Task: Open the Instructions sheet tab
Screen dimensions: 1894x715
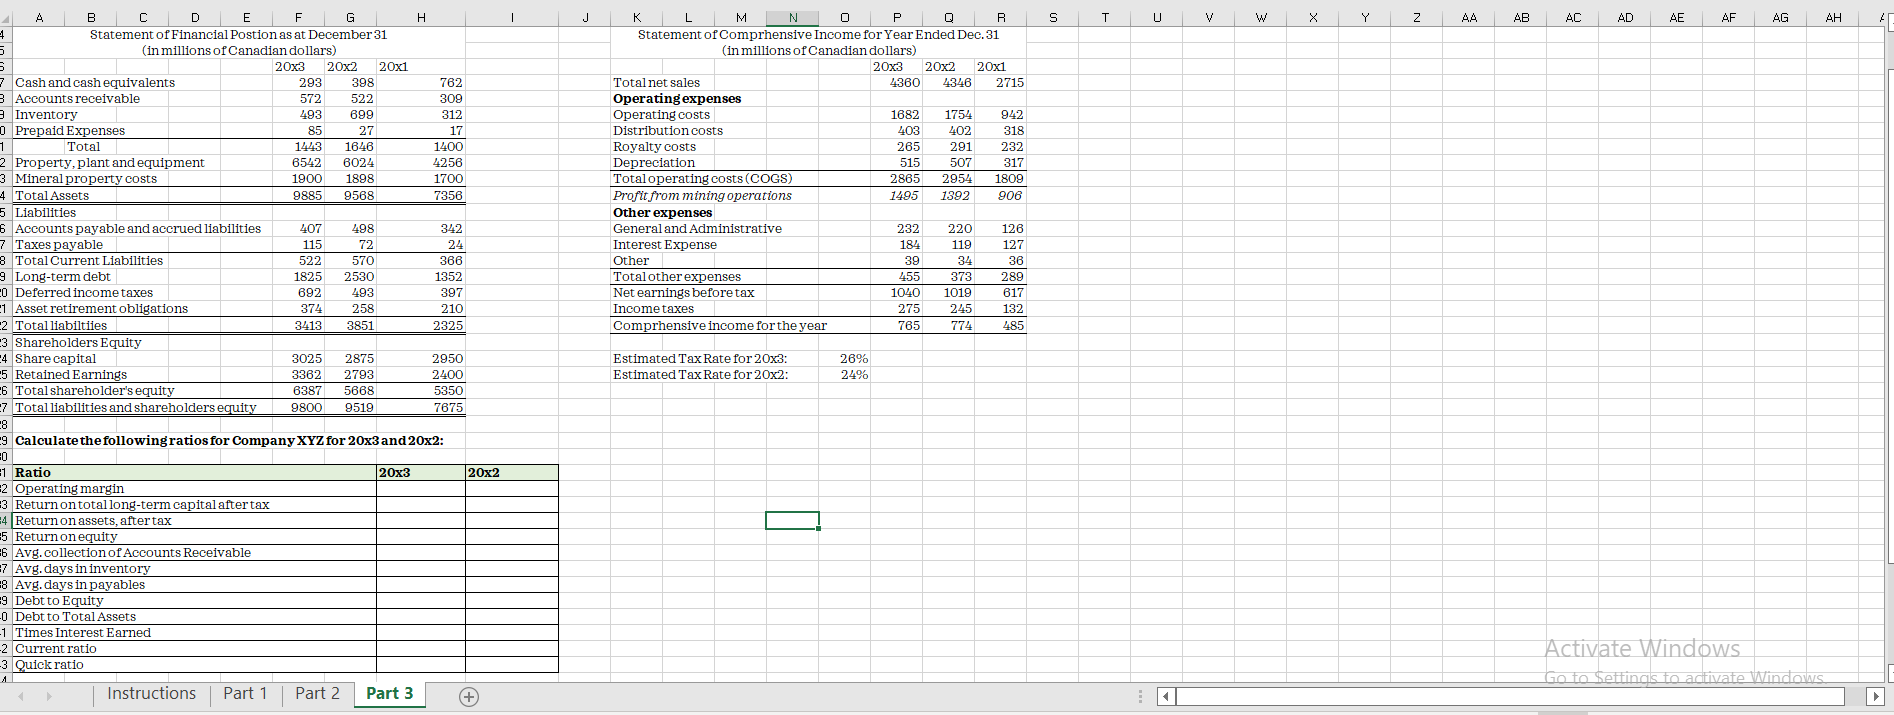Action: pos(152,694)
